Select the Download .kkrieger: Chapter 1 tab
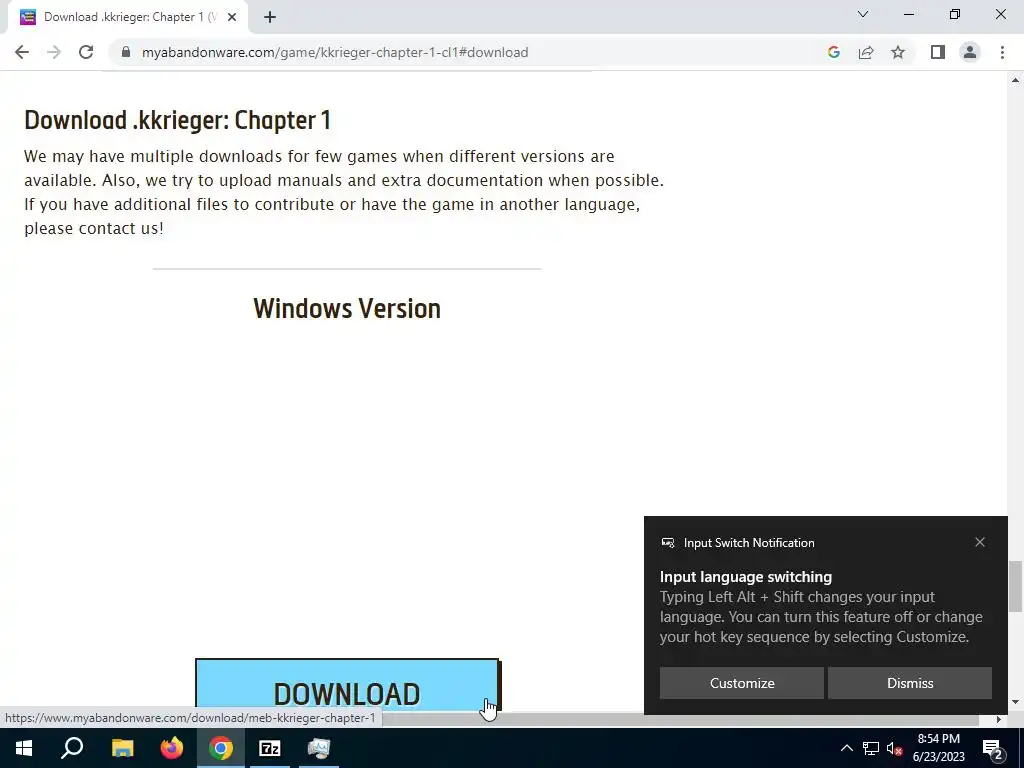The height and width of the screenshot is (768, 1024). (127, 17)
